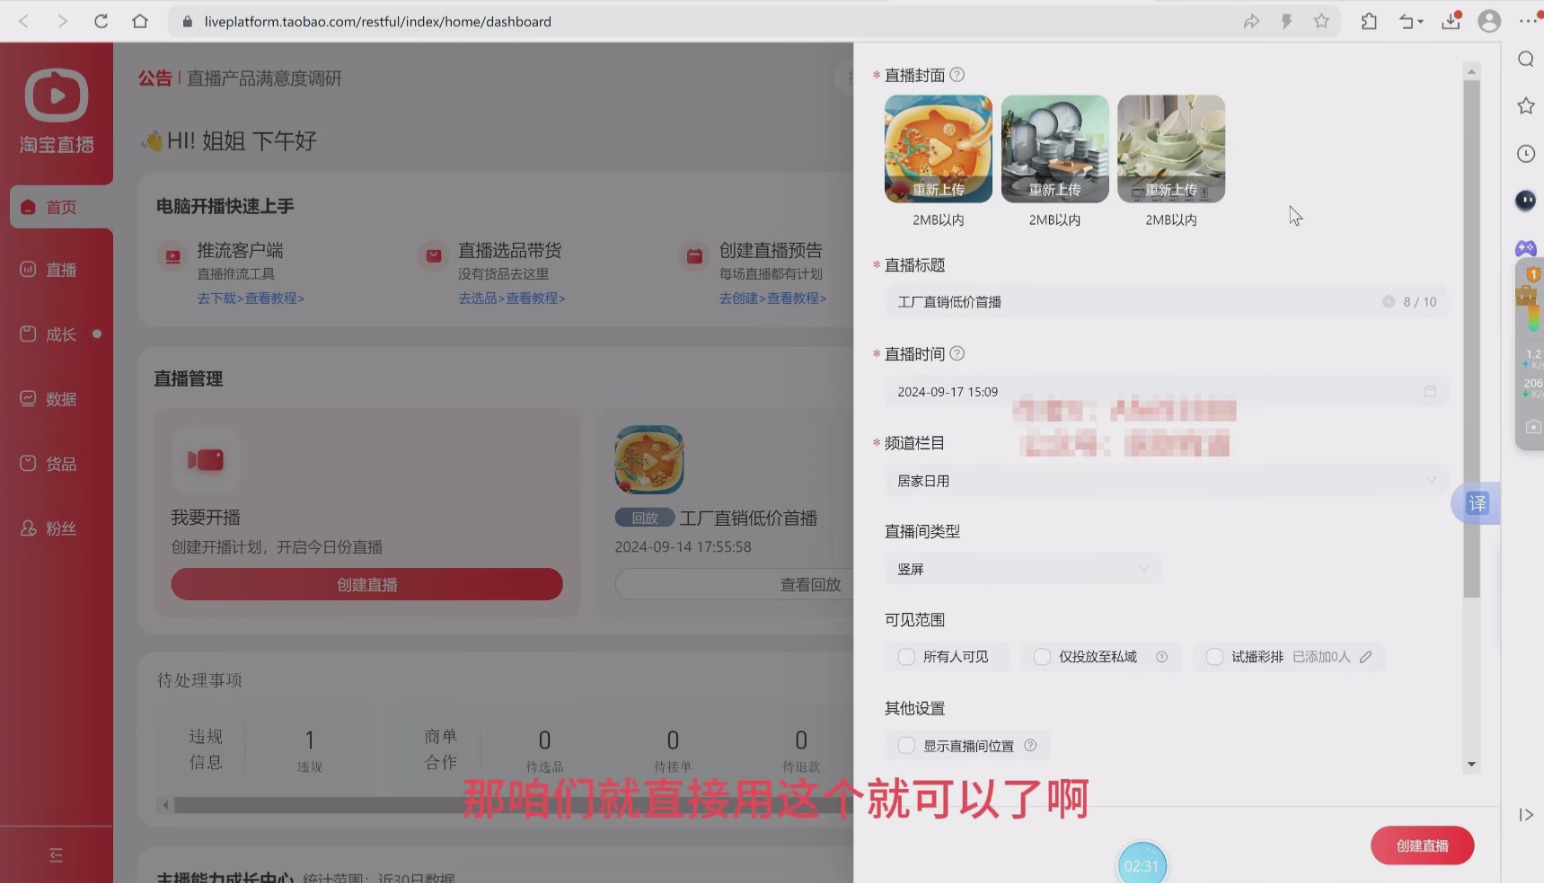The image size is (1544, 883).
Task: Open 去创建>查看教程> link under 创建直播预告
Action: [x=773, y=298]
